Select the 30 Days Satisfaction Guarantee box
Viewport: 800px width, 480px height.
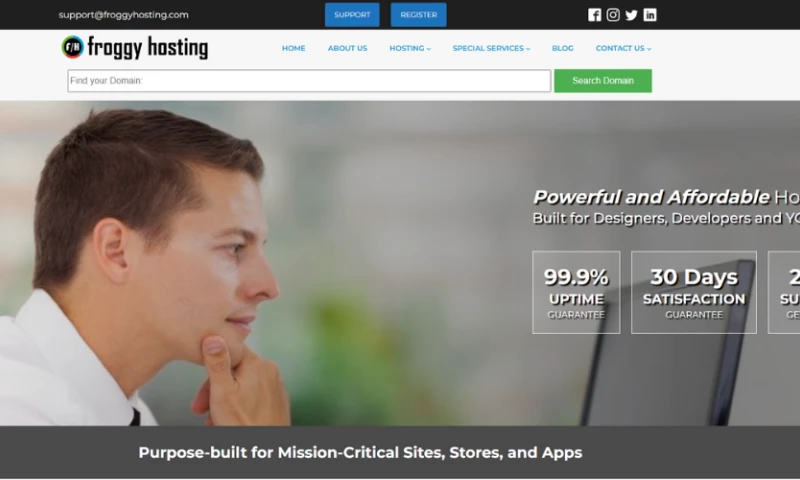click(x=694, y=292)
